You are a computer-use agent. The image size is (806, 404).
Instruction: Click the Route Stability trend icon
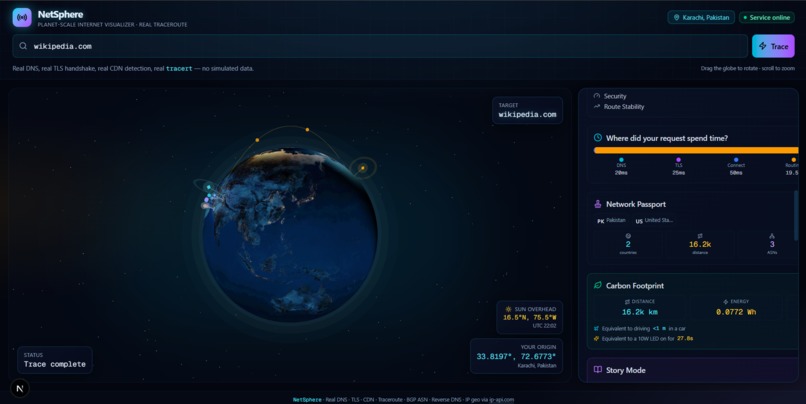tap(597, 106)
